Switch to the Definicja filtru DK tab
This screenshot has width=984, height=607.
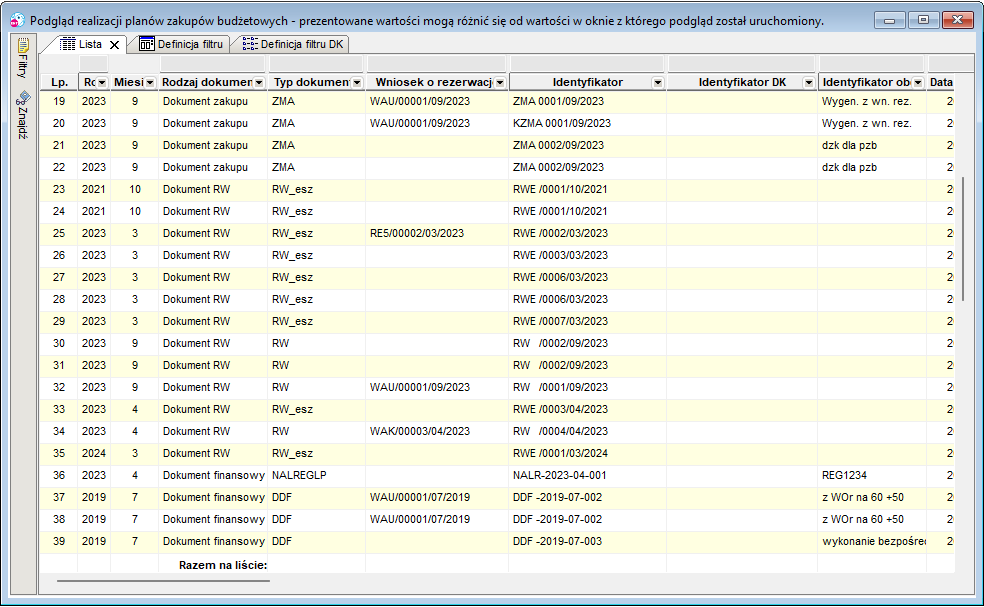[293, 45]
